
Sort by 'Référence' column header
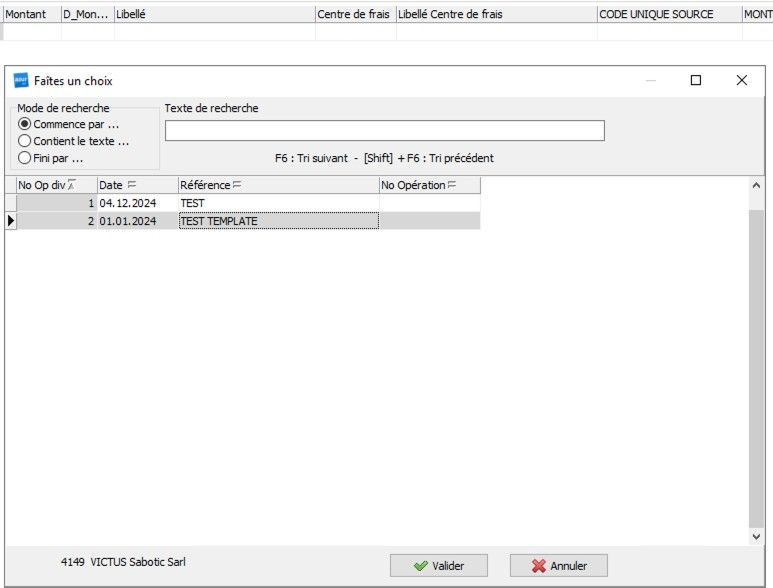[x=279, y=185]
